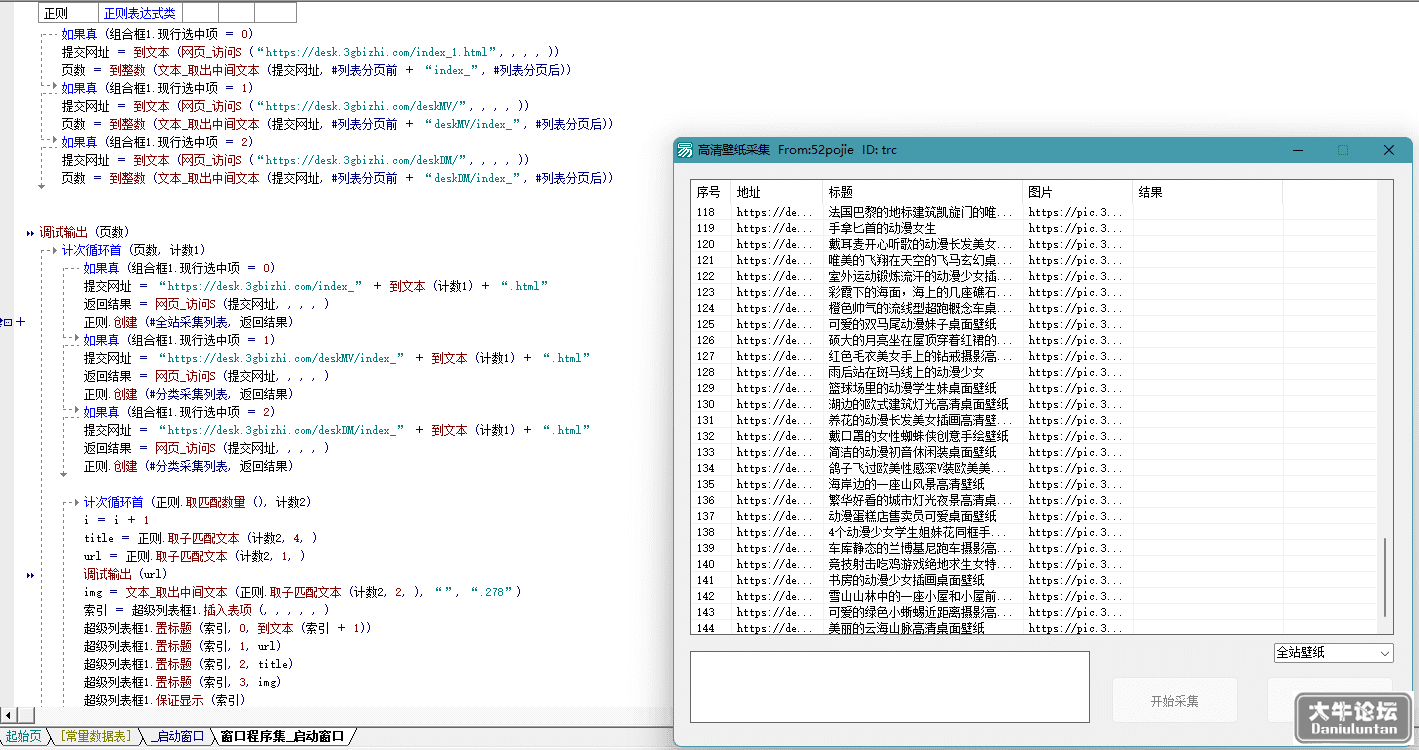This screenshot has height=750, width=1419.
Task: Click the 标题 column header
Action: [x=922, y=192]
